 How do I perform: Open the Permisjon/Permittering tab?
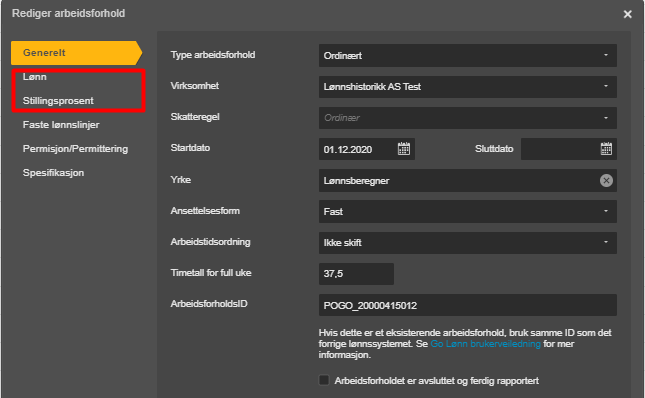coord(75,149)
